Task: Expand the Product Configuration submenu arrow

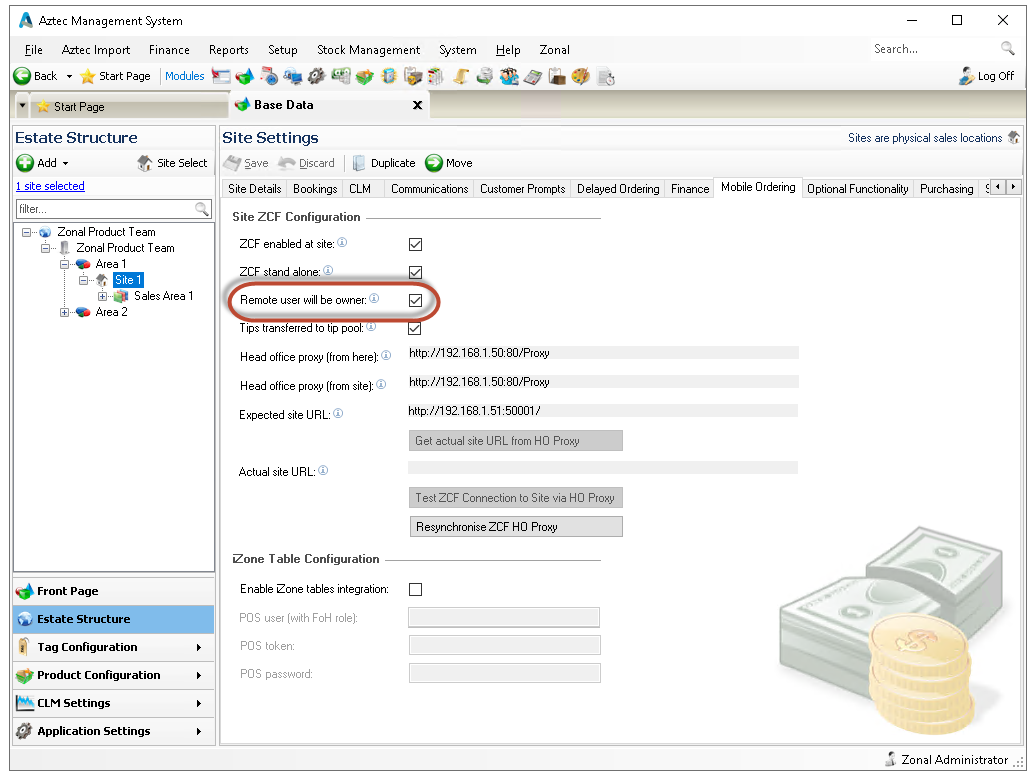Action: (x=198, y=675)
